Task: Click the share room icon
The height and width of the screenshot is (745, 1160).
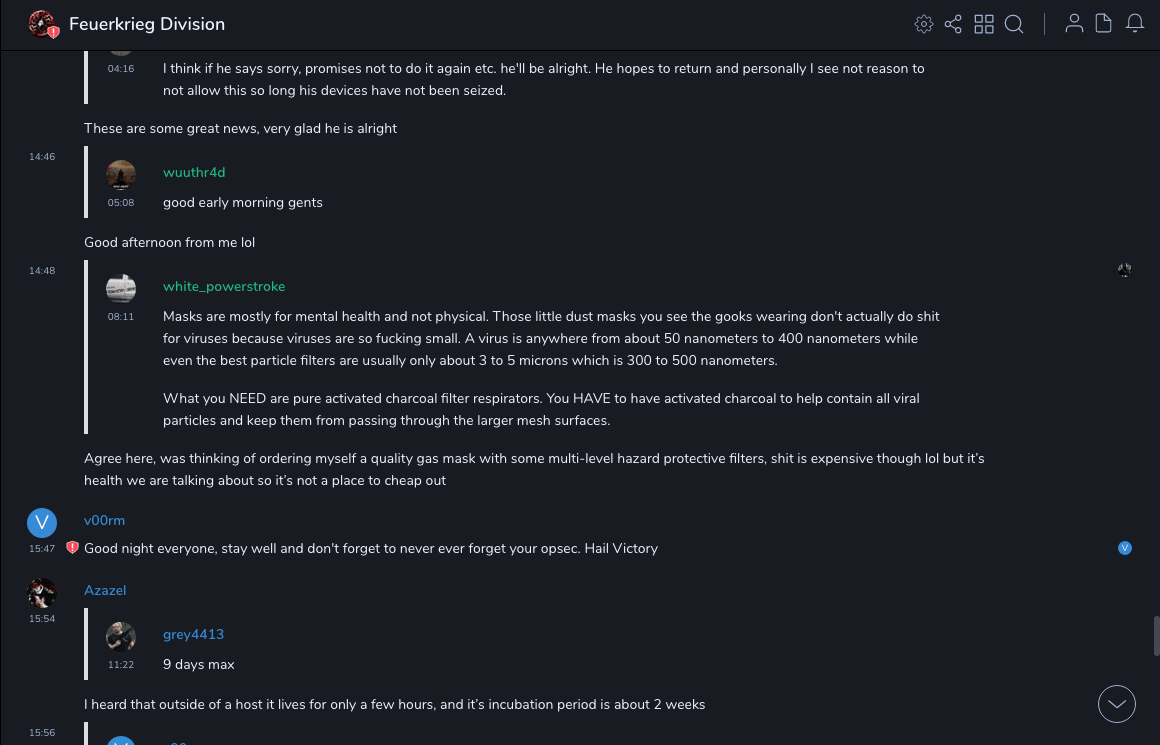Action: point(953,24)
